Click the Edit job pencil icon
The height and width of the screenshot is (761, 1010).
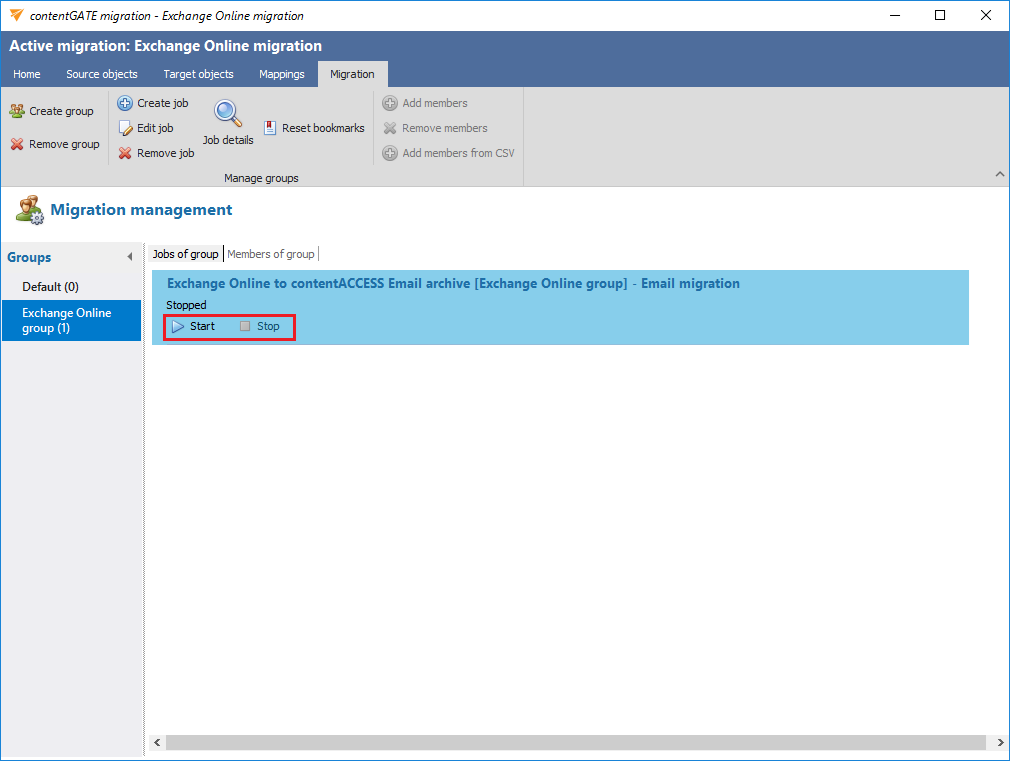tap(125, 128)
